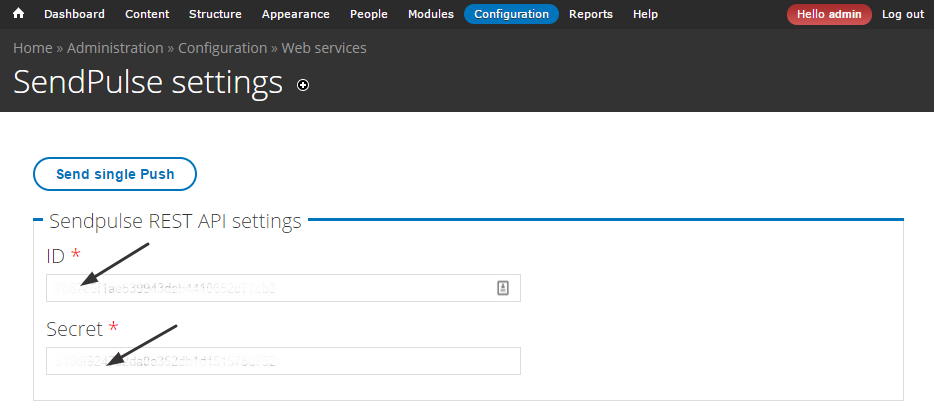
Task: Open the Structure menu
Action: [215, 14]
